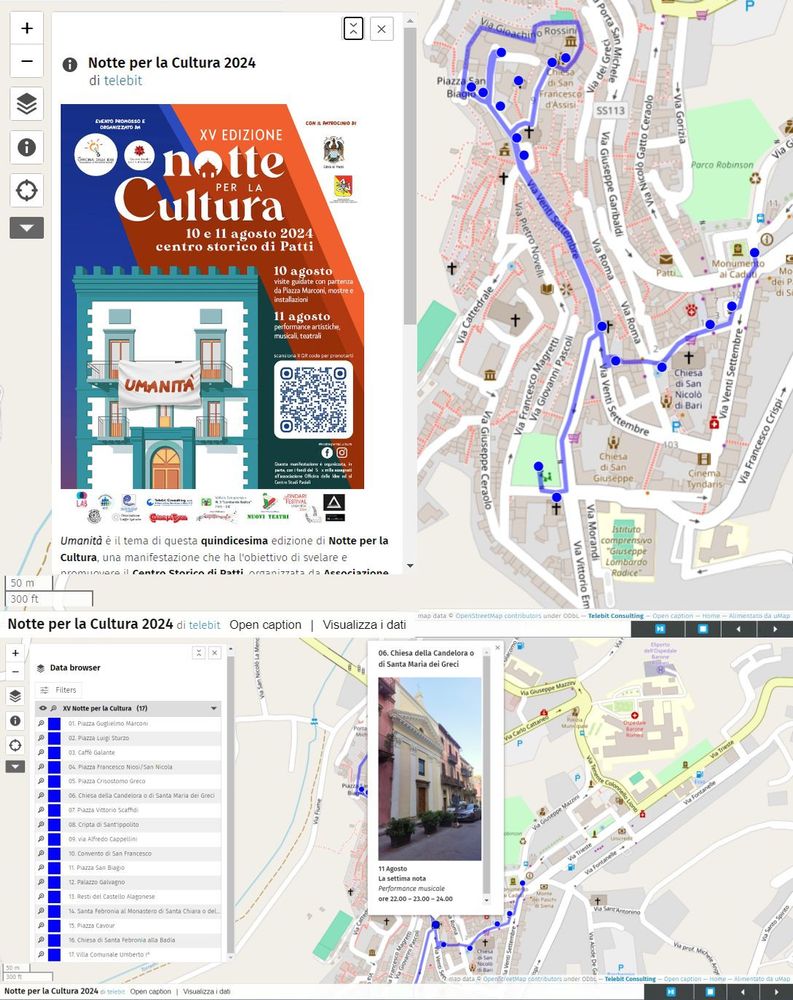Close the Chiesa della Candelora popup

(498, 648)
